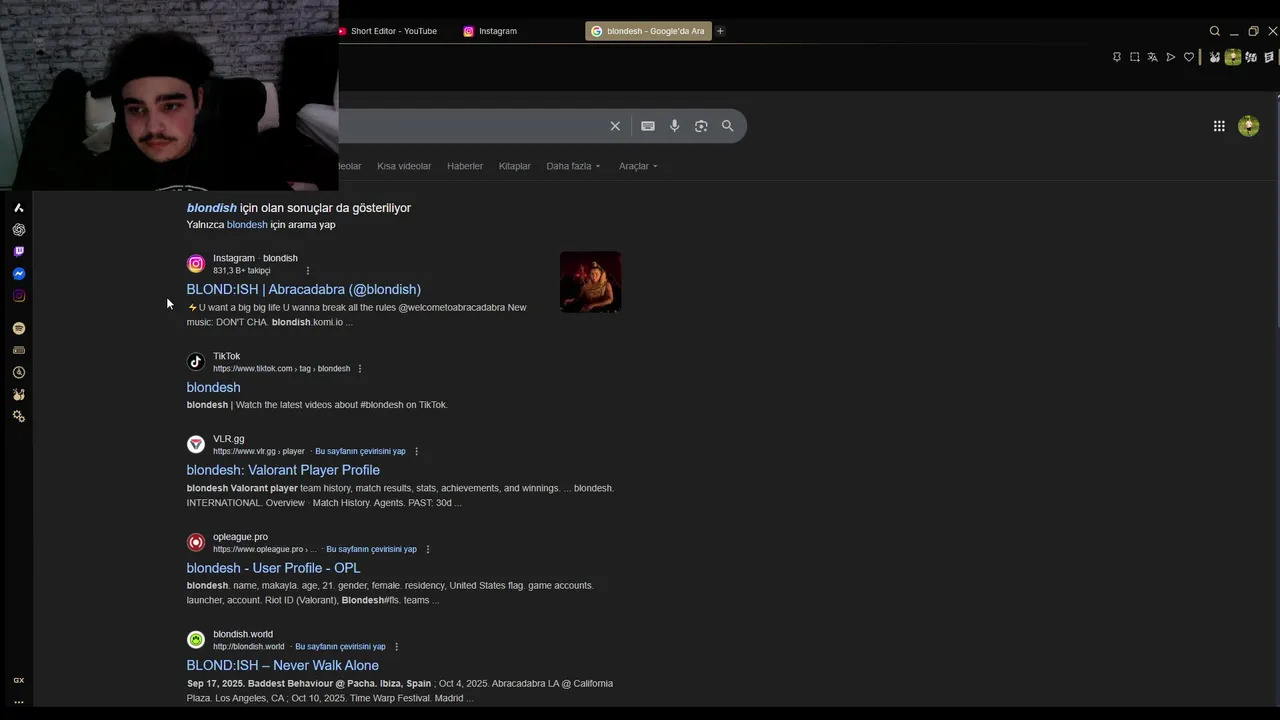Click the VLR.gg site favicon
The image size is (1280, 720).
pyautogui.click(x=196, y=444)
